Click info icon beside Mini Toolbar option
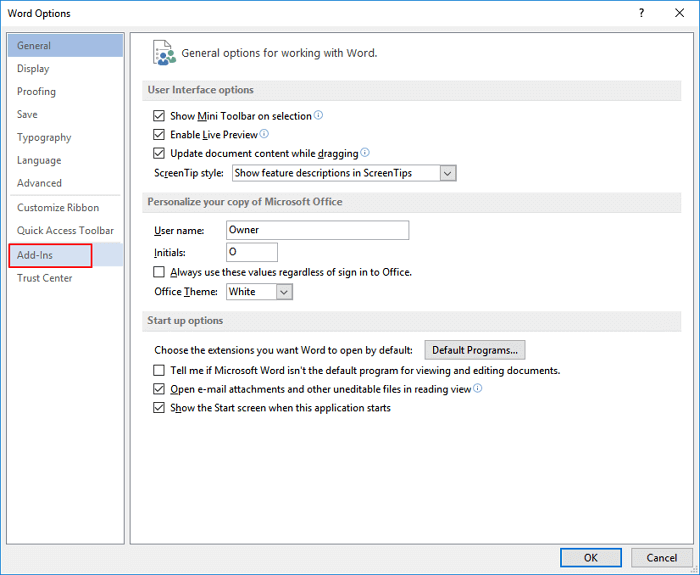Image resolution: width=700 pixels, height=575 pixels. tap(319, 116)
